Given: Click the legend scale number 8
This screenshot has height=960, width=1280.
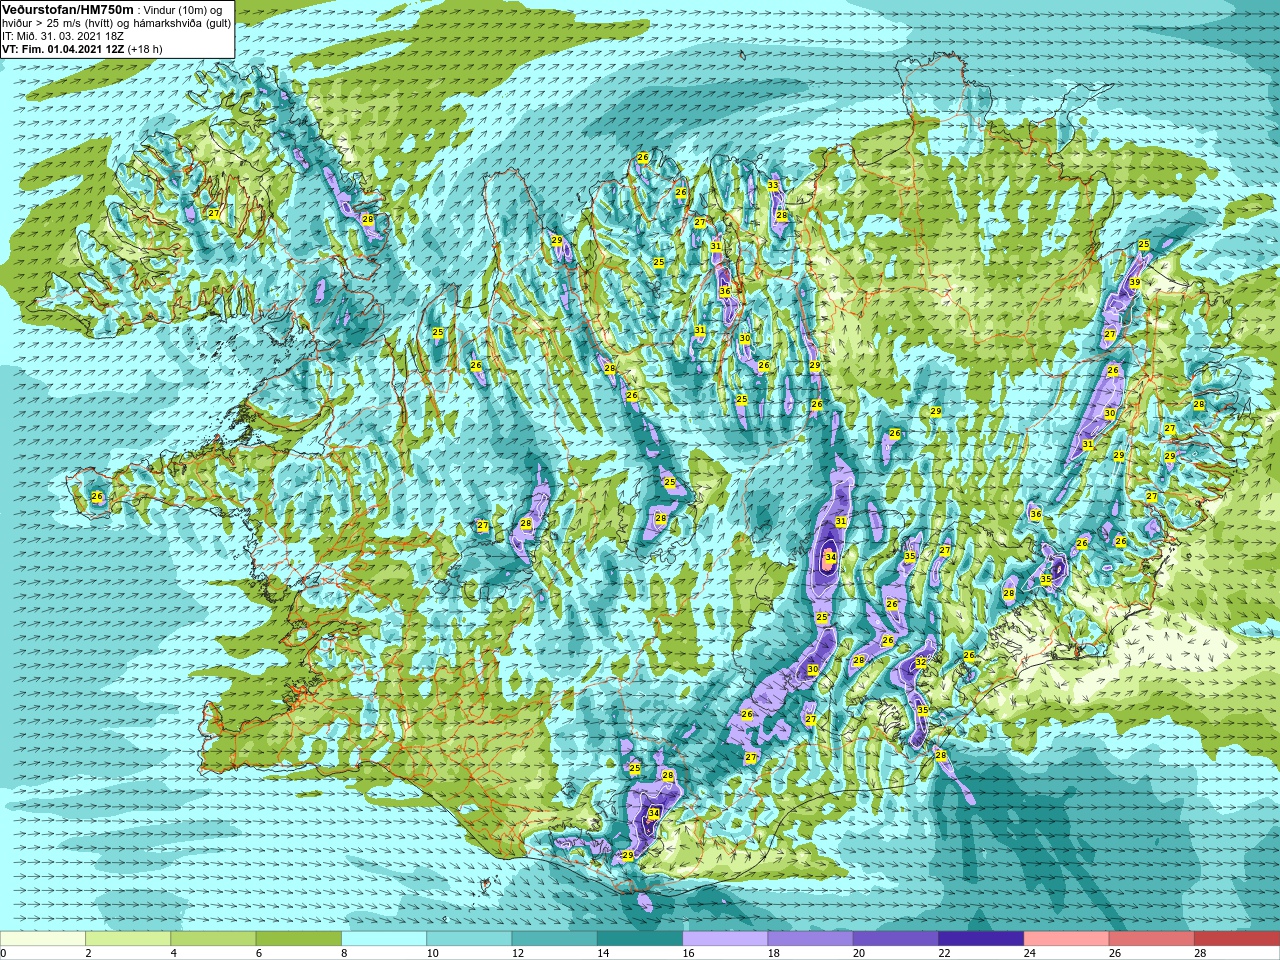Looking at the screenshot, I should 344,953.
